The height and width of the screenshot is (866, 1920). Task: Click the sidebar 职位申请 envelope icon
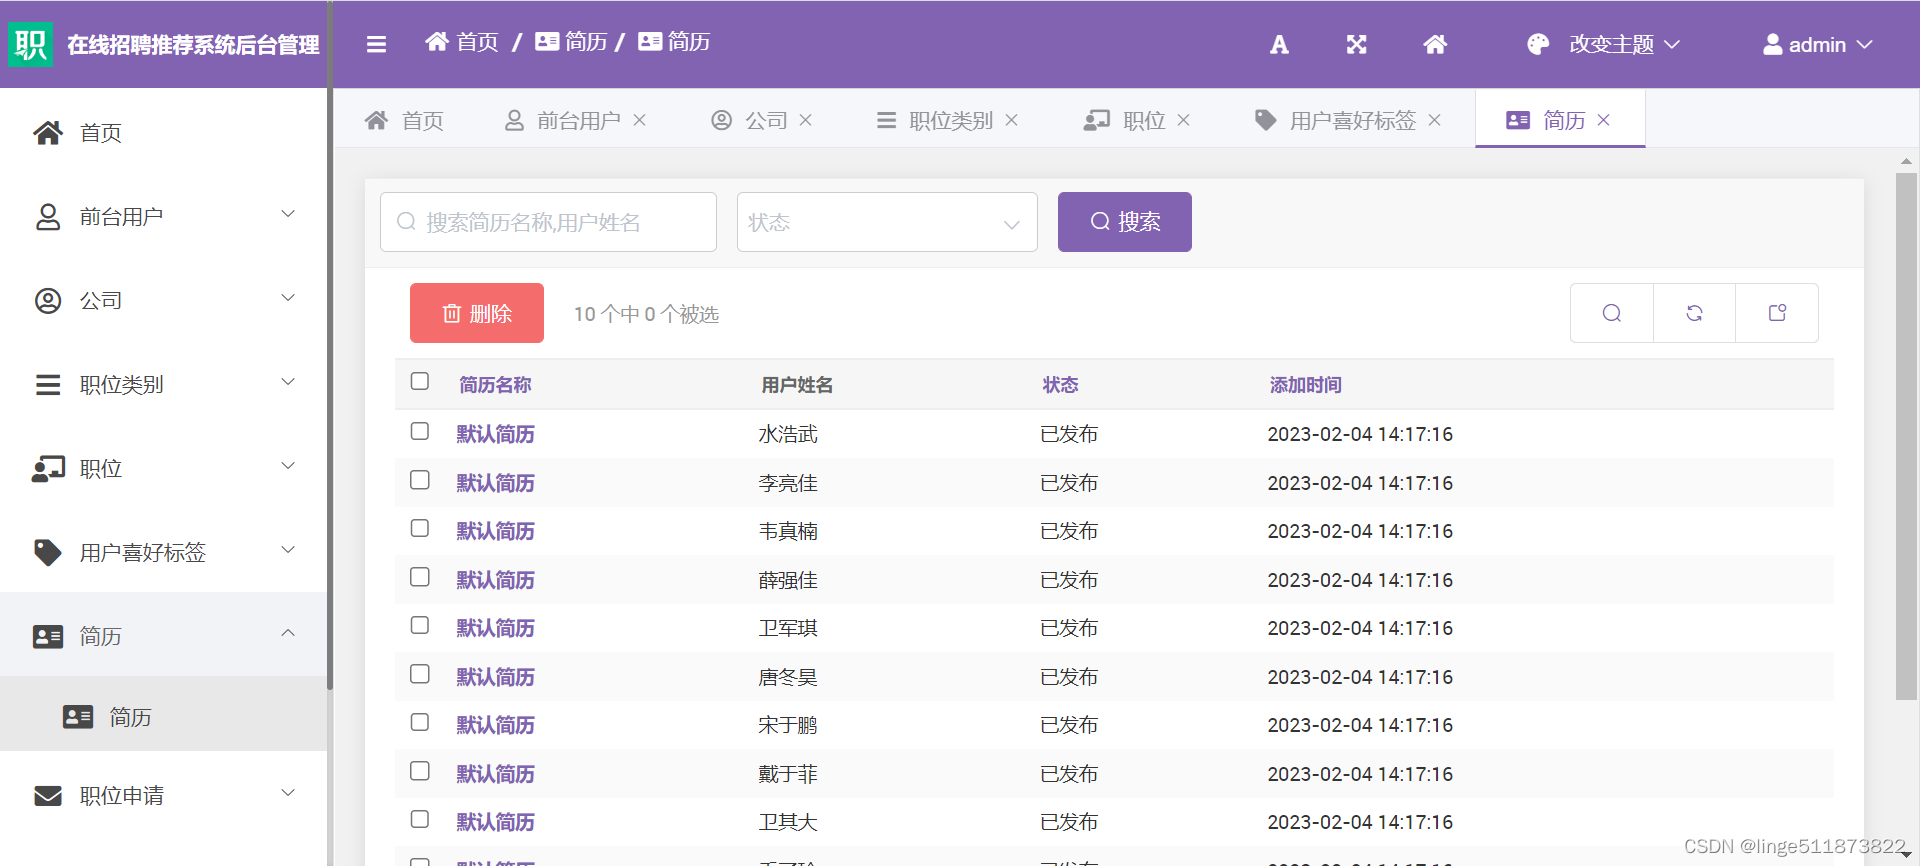[x=48, y=796]
